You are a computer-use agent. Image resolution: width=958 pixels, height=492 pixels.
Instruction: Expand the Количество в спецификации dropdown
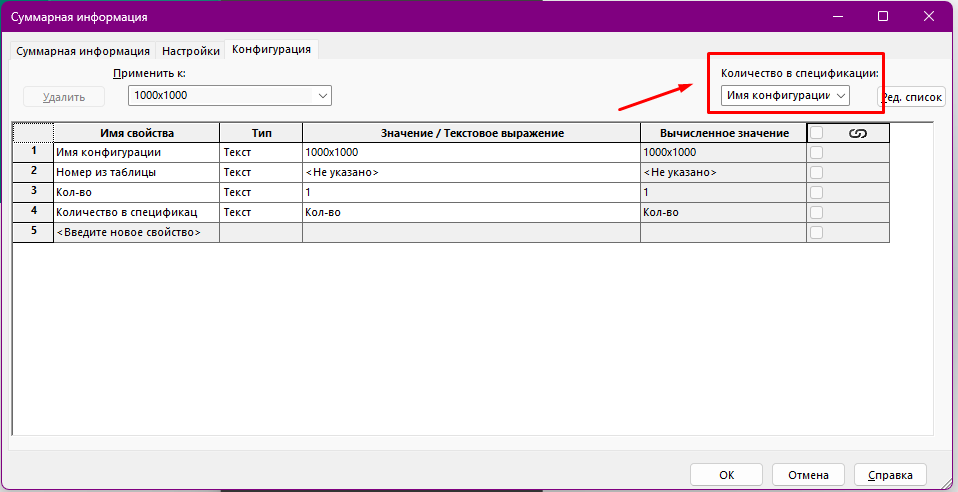[785, 95]
